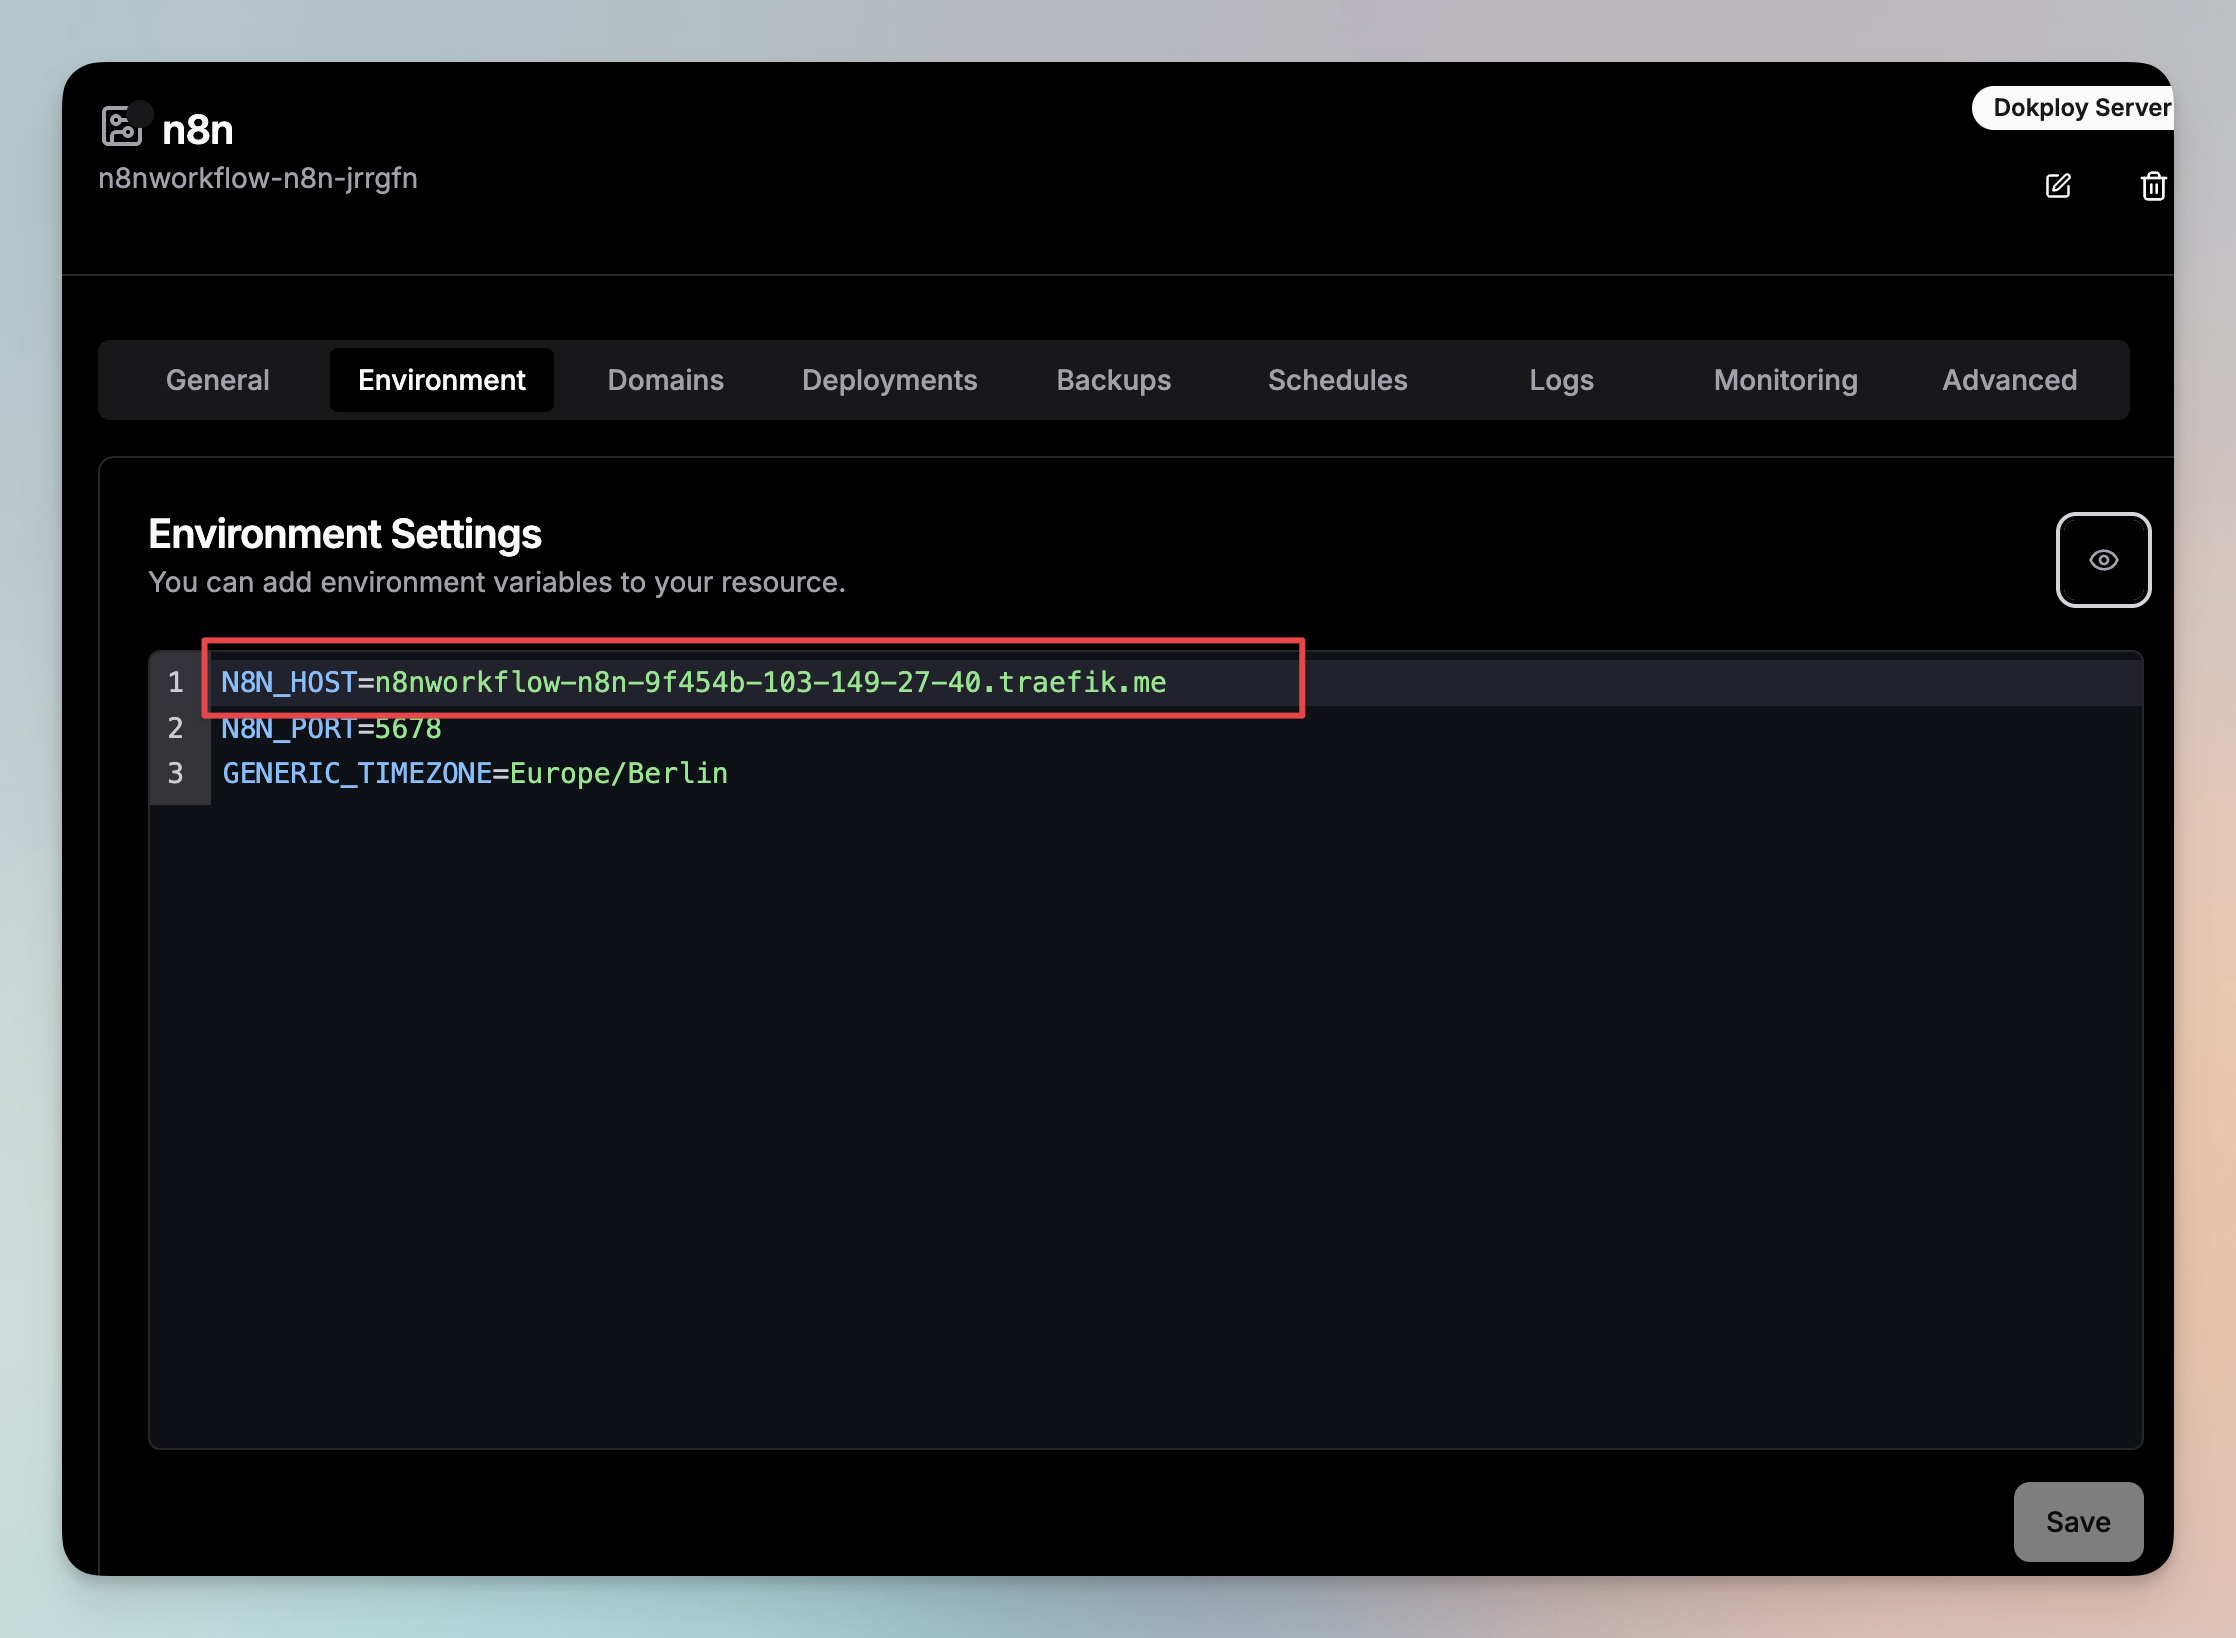Click the Dokploy Server badge
2236x1638 pixels.
[x=2074, y=108]
